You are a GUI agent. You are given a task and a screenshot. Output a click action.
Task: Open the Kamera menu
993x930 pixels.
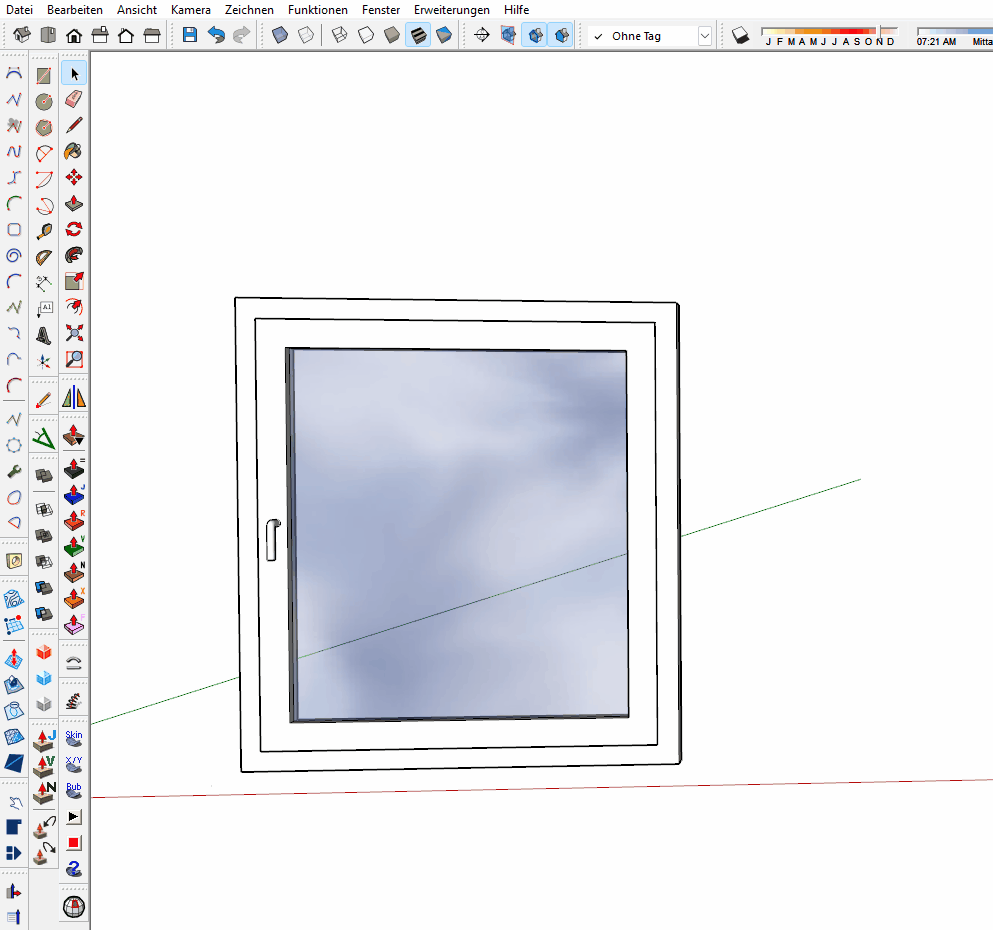[190, 9]
